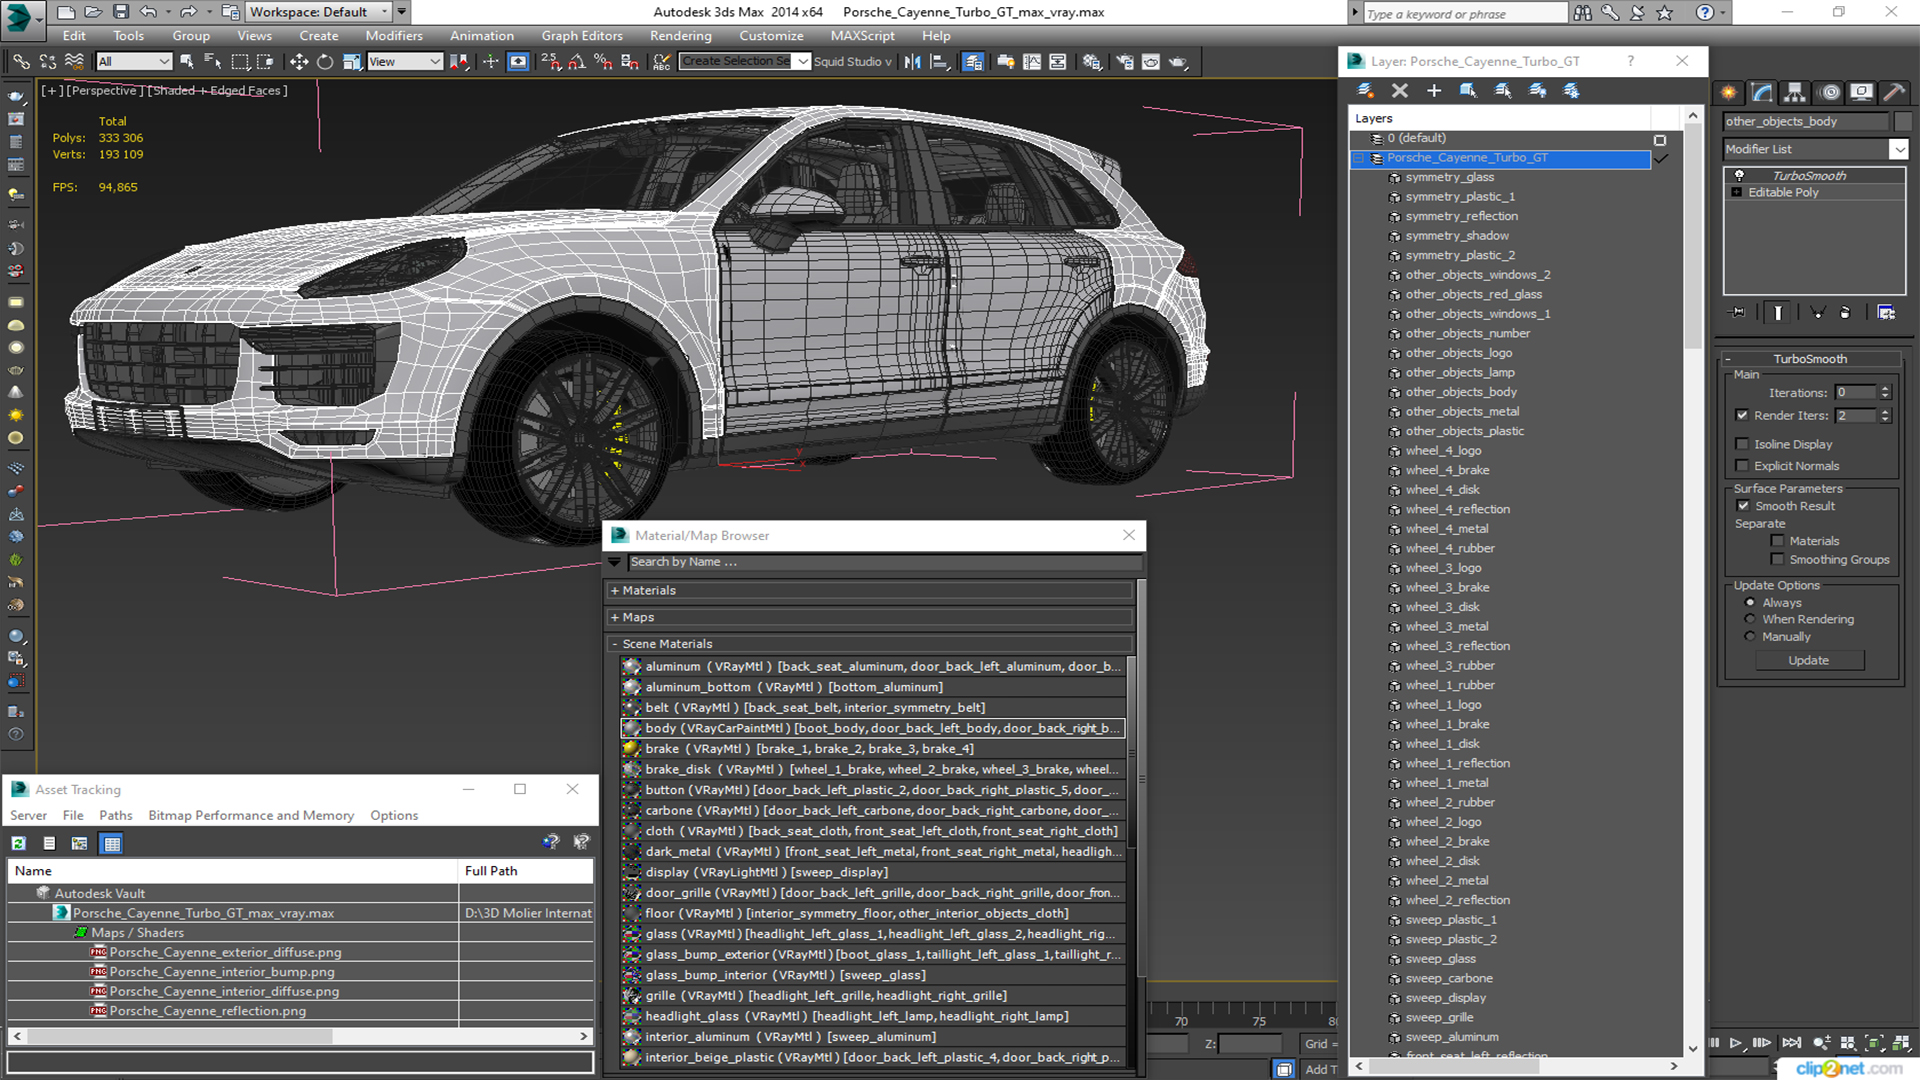Image resolution: width=1920 pixels, height=1080 pixels.
Task: Enable Isoline Display checkbox
Action: click(1742, 444)
